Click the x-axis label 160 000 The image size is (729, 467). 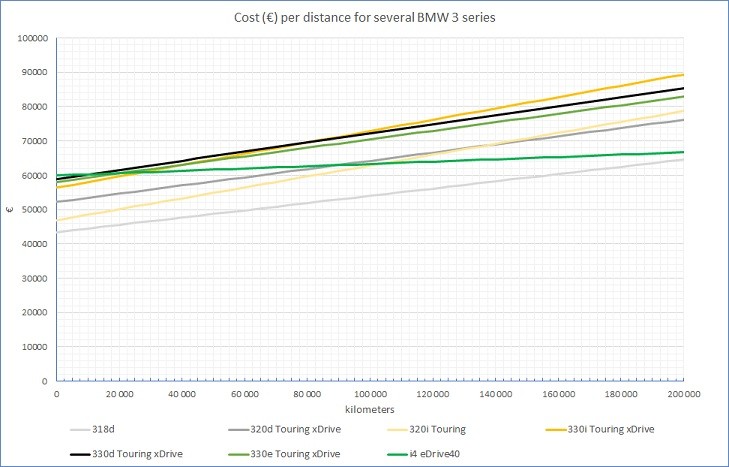(558, 394)
